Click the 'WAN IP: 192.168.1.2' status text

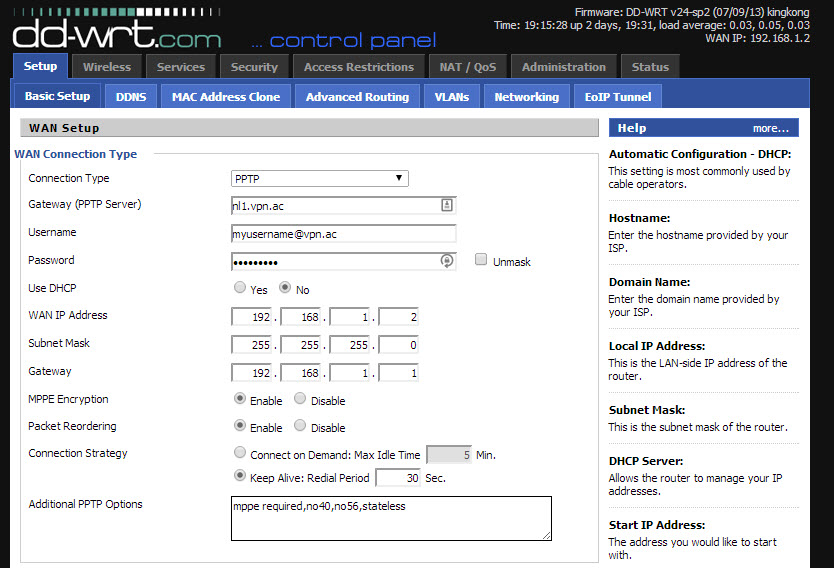pos(757,38)
